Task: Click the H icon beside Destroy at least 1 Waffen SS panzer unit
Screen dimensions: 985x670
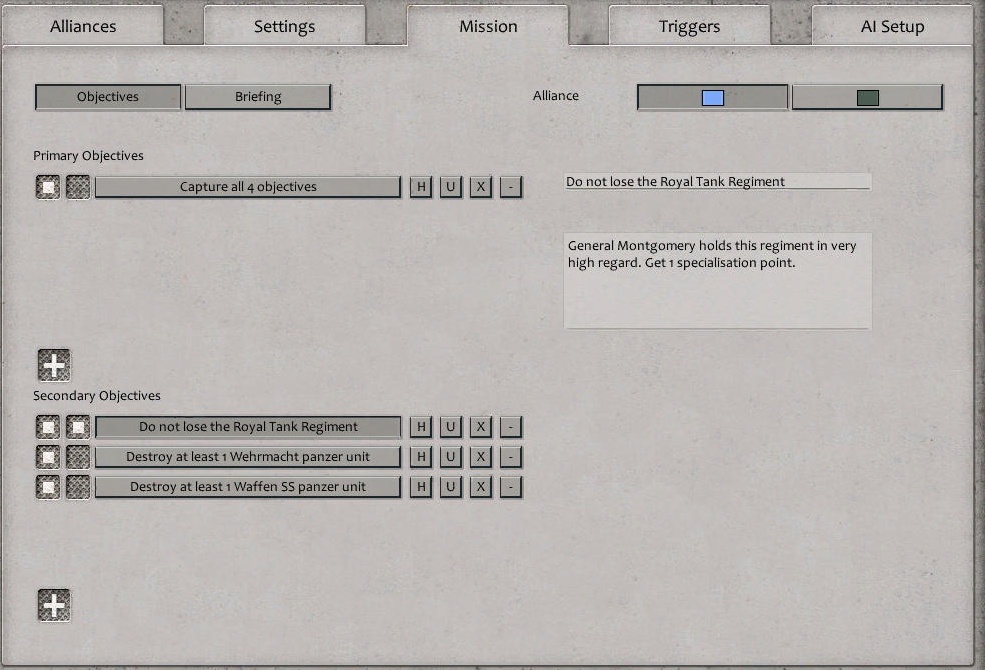Action: [x=420, y=487]
